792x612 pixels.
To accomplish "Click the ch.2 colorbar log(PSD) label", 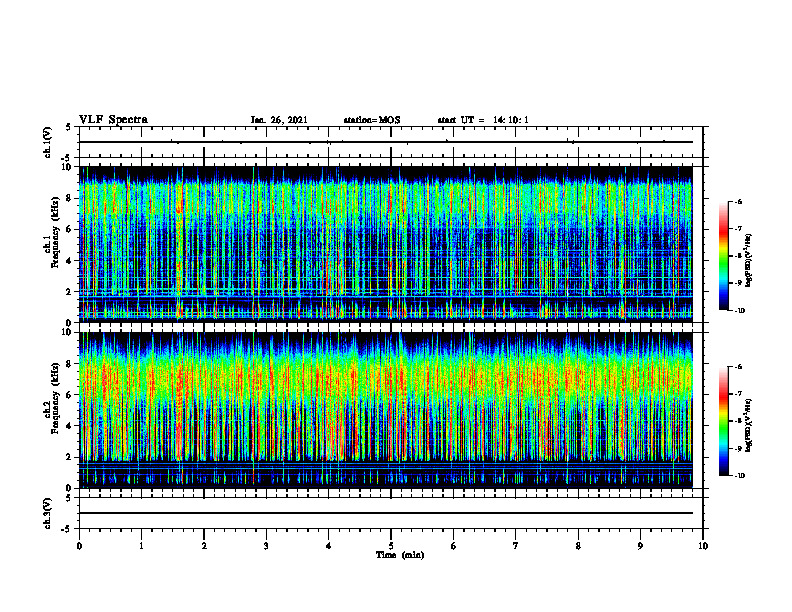I will point(749,424).
